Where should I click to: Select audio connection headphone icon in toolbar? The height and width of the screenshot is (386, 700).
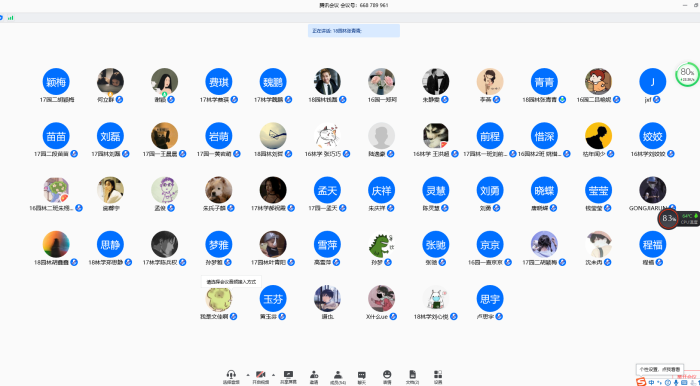[x=231, y=377]
